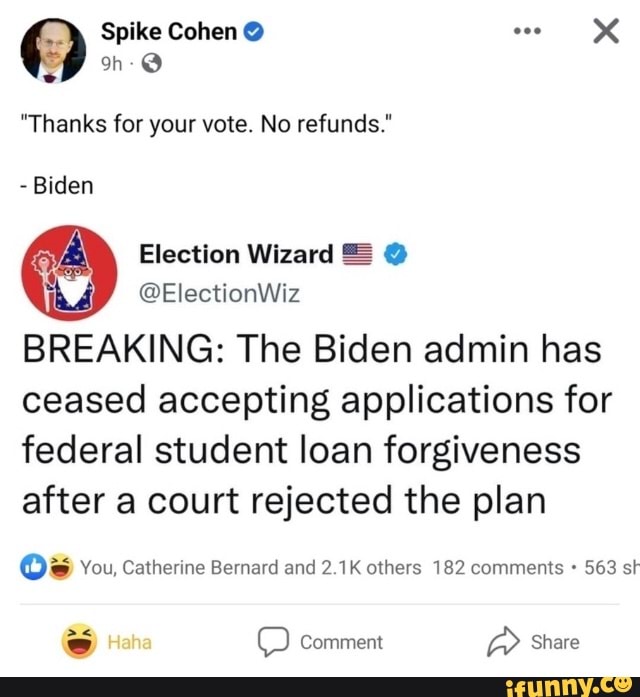
Task: Close the post with the X icon
Action: point(606,31)
